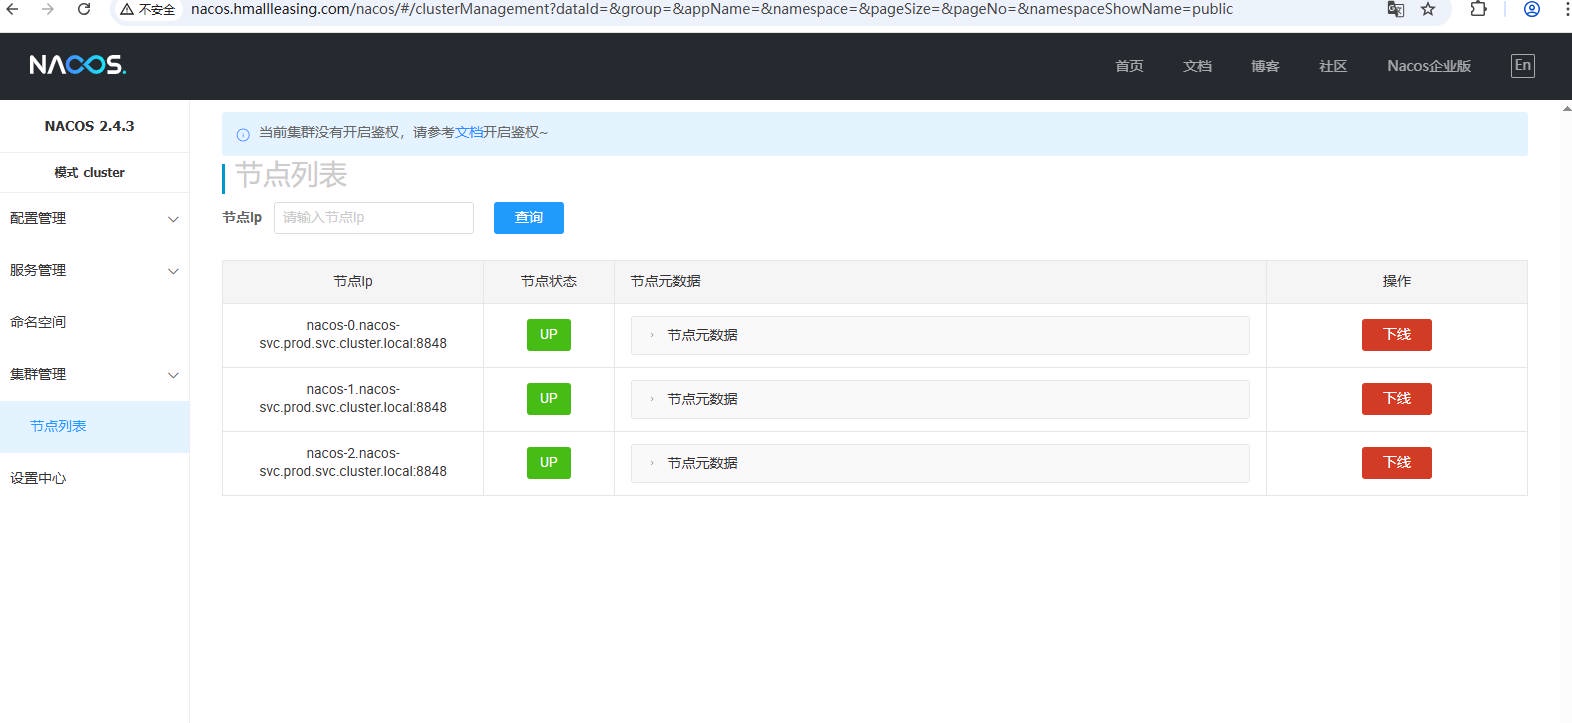This screenshot has width=1572, height=723.
Task: Focus the 节点Ip search input field
Action: (373, 218)
